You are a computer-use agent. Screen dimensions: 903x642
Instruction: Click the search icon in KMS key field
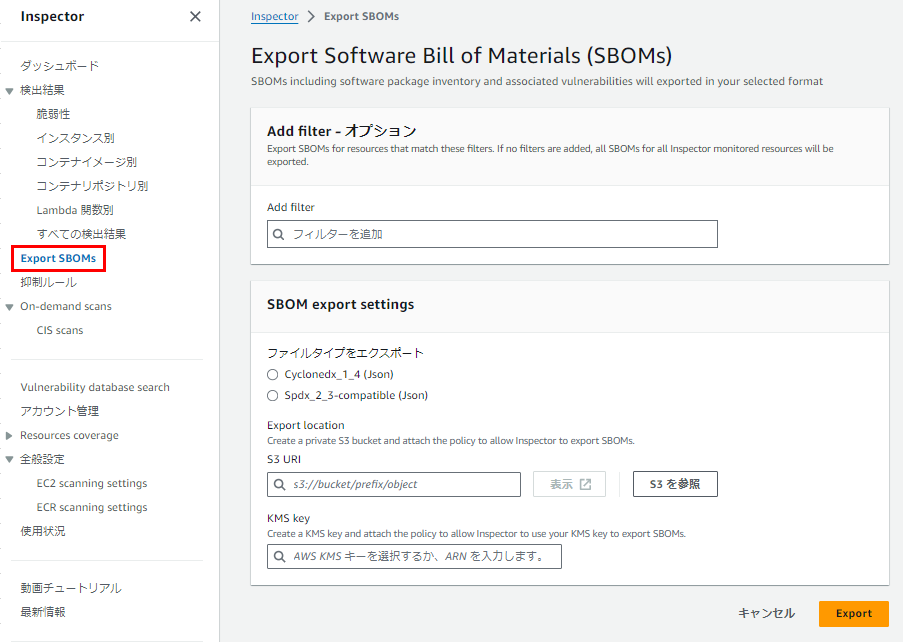pyautogui.click(x=279, y=557)
